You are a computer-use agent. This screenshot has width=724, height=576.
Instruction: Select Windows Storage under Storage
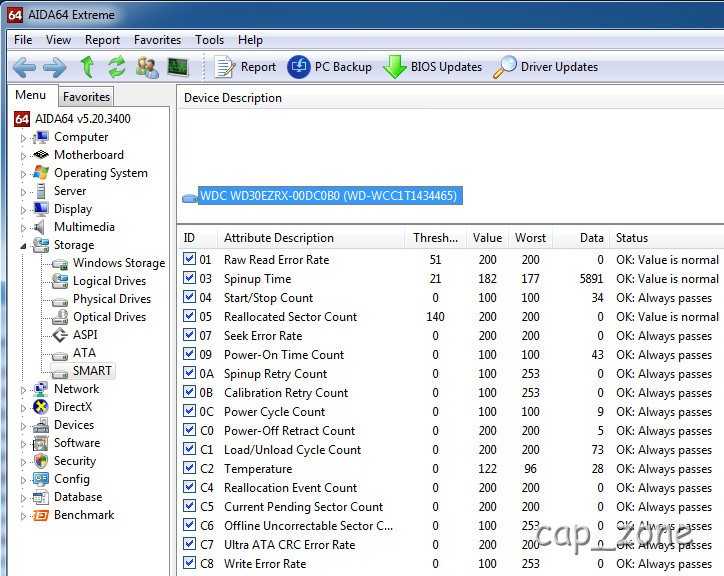[119, 263]
